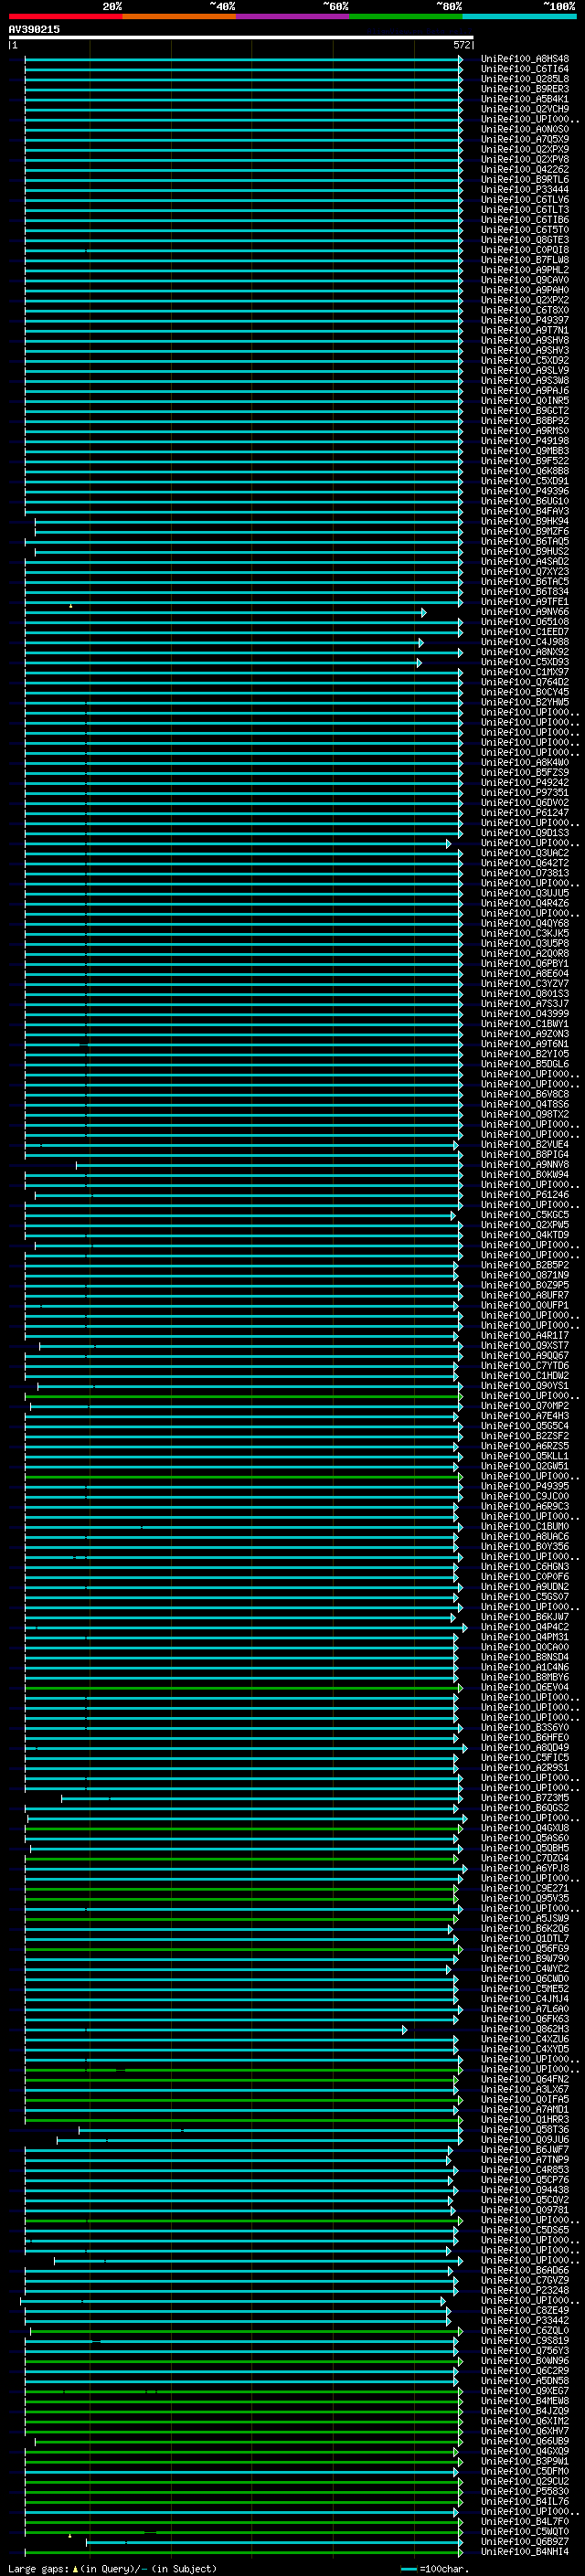Select hit label UniRef100_O94438
This screenshot has height=2576, width=585.
tap(525, 2190)
